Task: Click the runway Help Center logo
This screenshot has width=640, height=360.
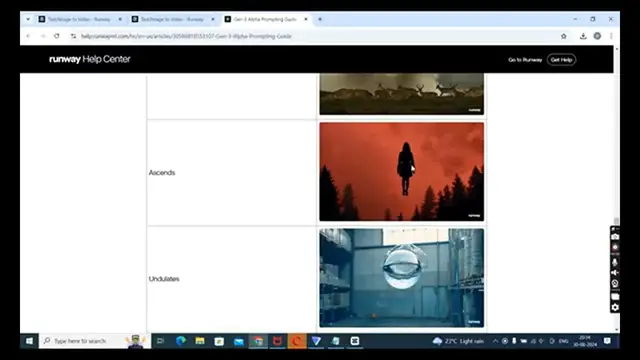Action: pos(89,59)
